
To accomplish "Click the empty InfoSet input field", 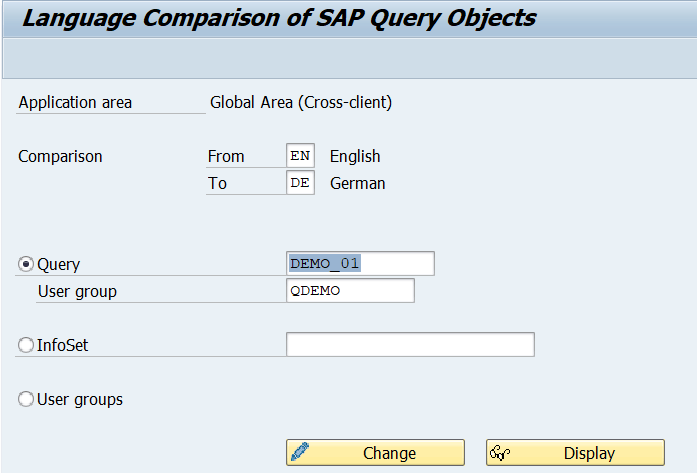I will click(410, 344).
